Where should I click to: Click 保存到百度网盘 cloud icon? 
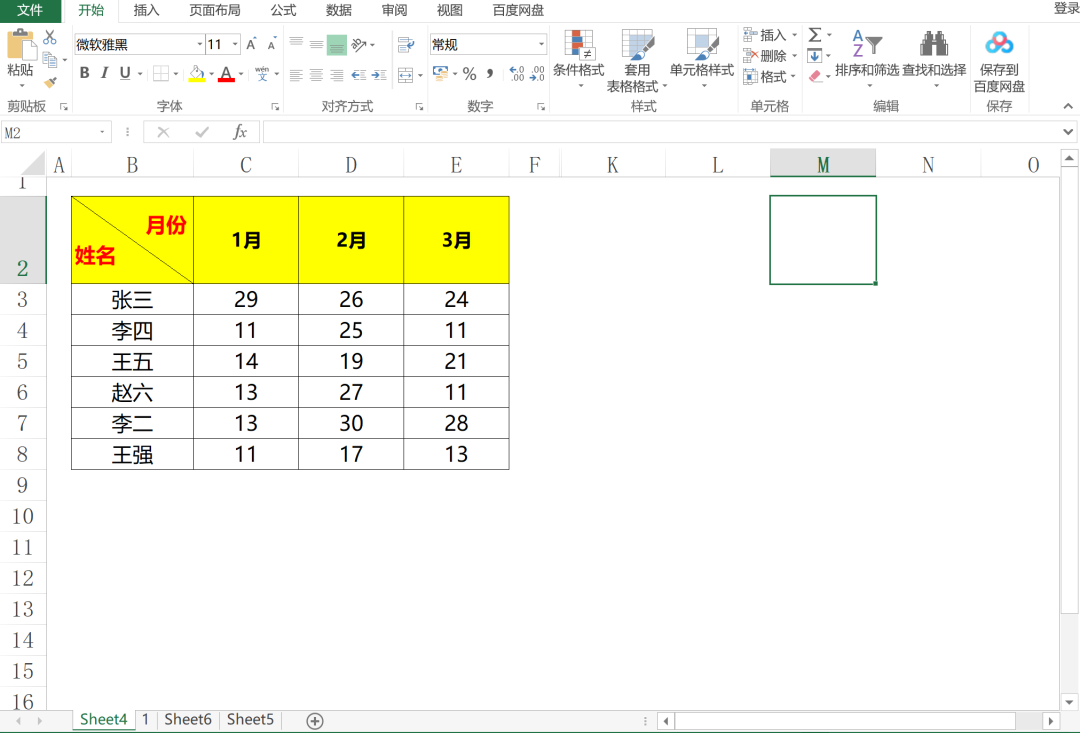[999, 43]
